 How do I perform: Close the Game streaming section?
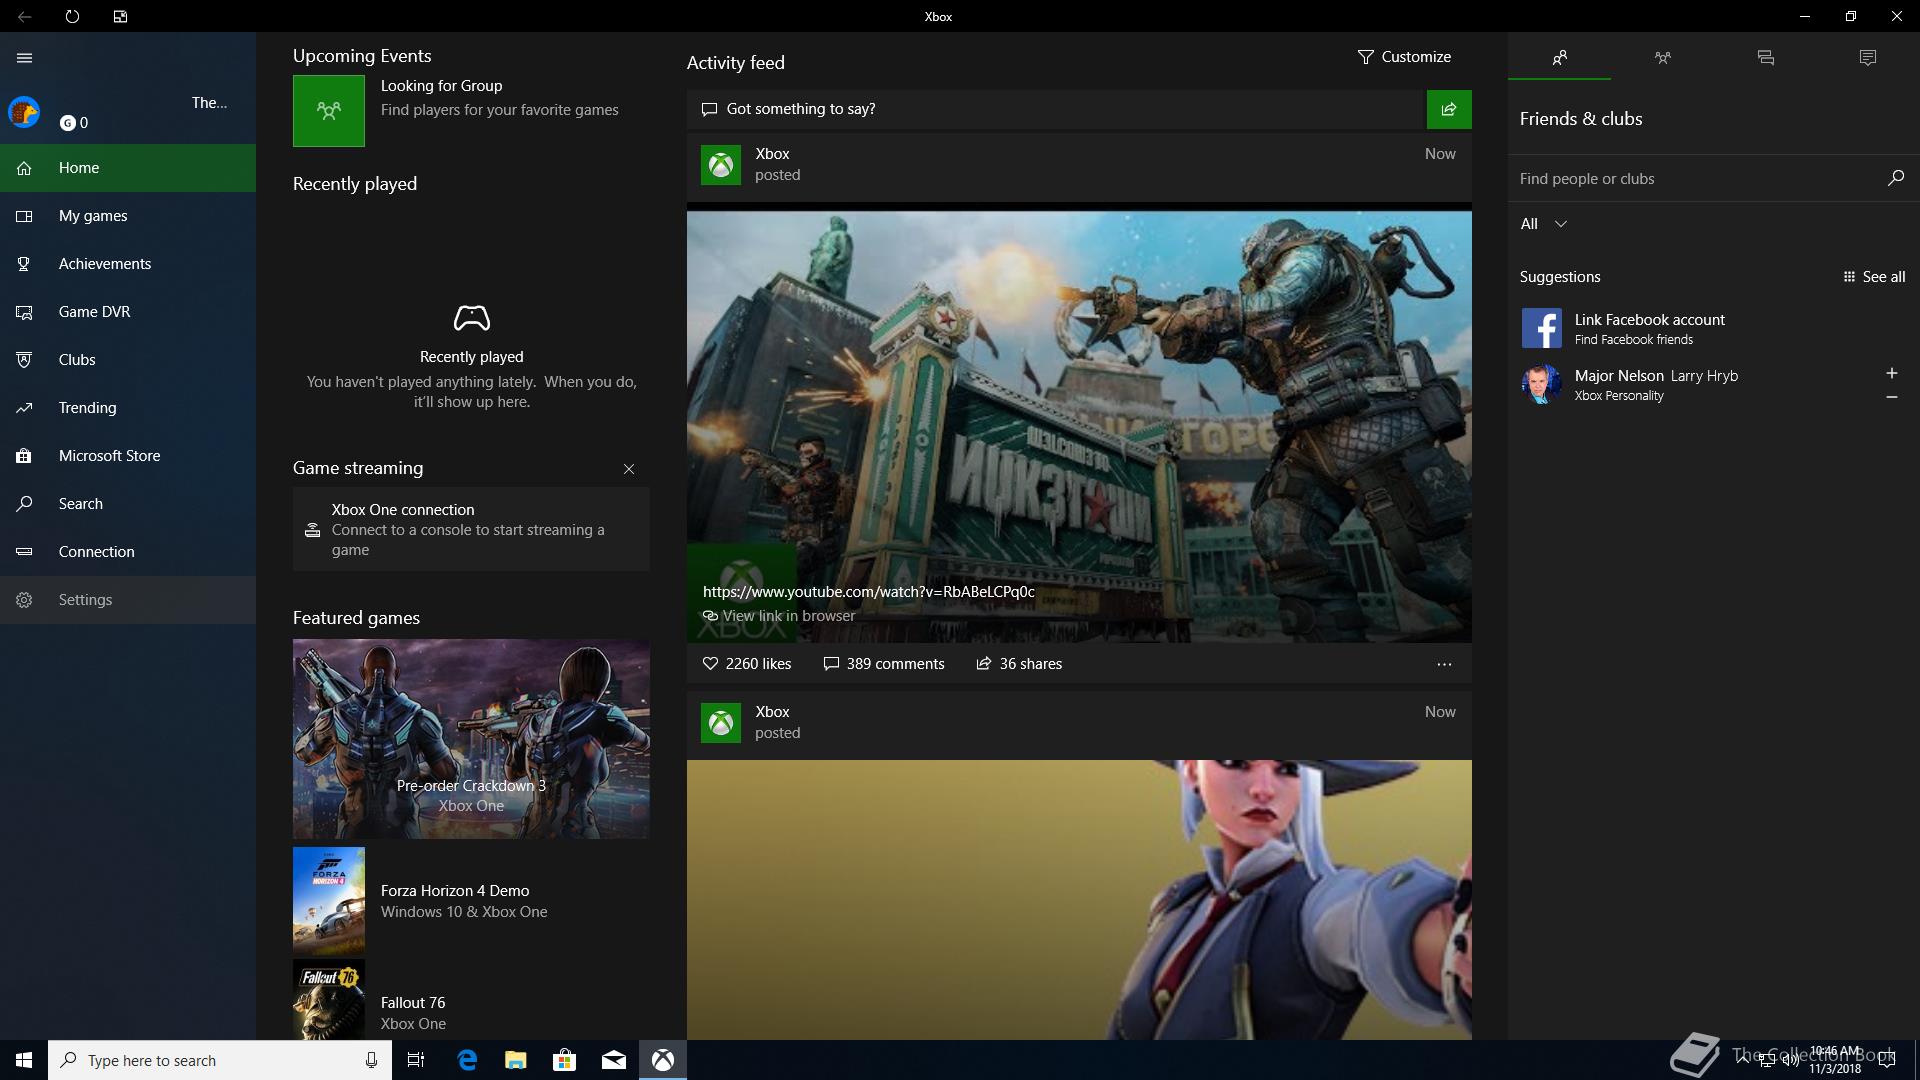tap(629, 469)
